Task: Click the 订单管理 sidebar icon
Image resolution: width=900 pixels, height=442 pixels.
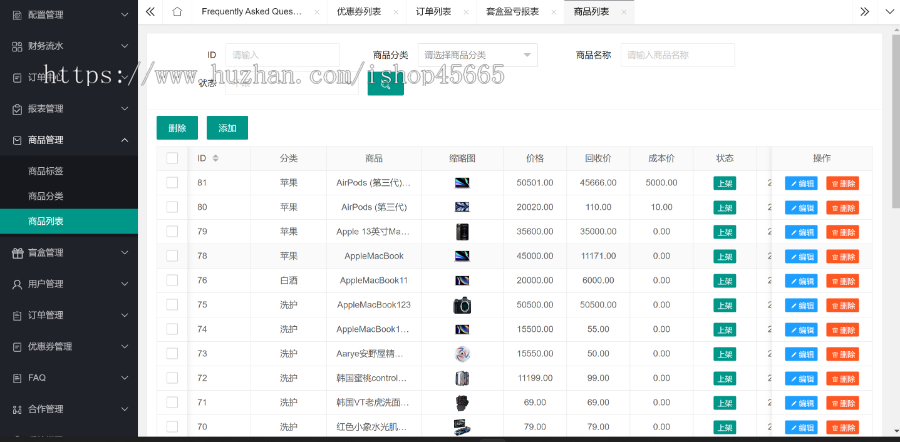Action: pos(17,316)
